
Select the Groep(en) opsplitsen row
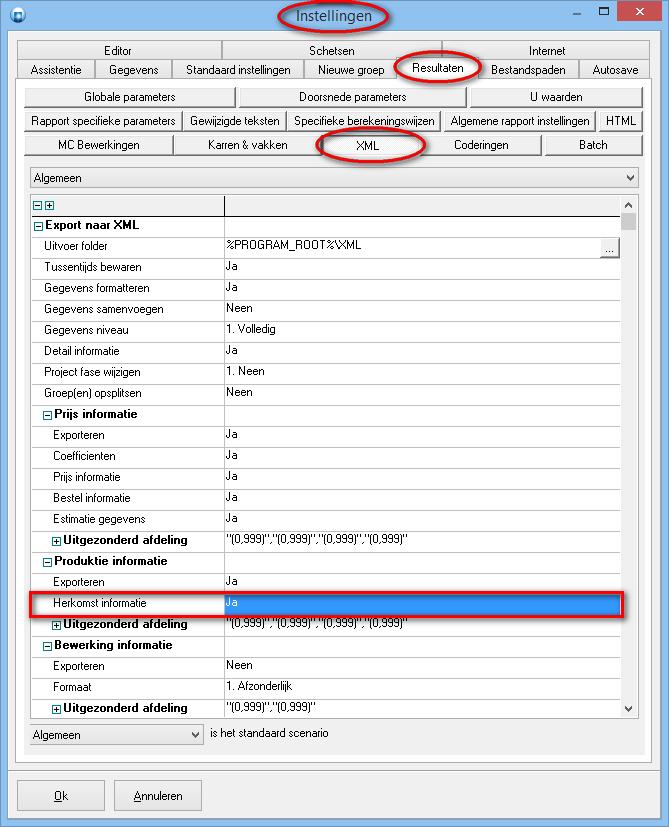(x=326, y=393)
